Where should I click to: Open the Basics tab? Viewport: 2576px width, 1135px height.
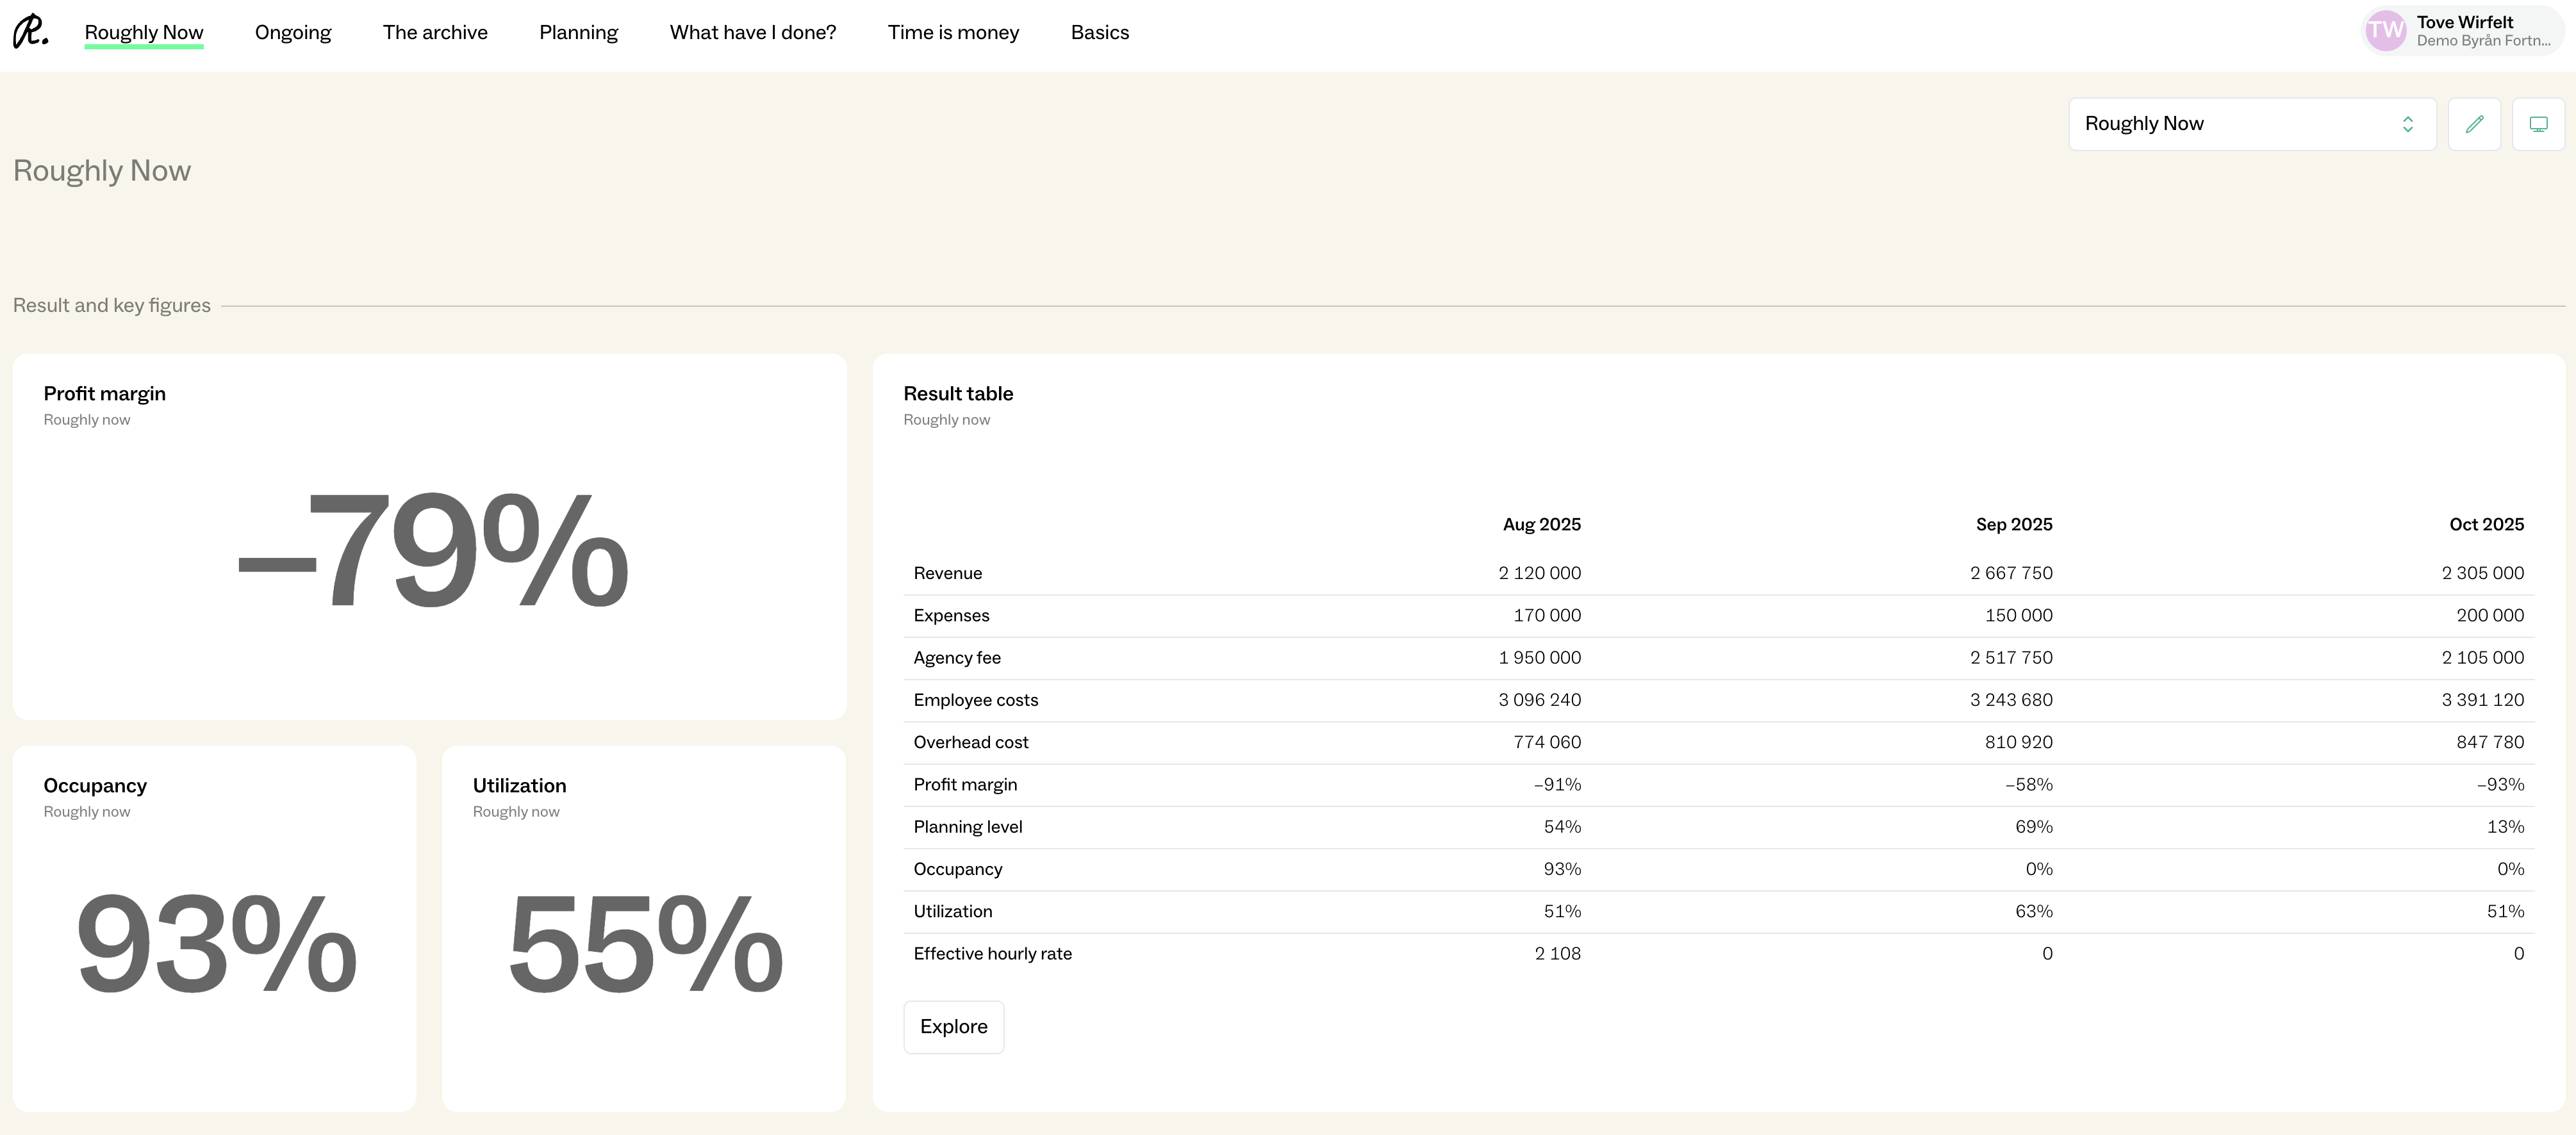(x=1099, y=32)
